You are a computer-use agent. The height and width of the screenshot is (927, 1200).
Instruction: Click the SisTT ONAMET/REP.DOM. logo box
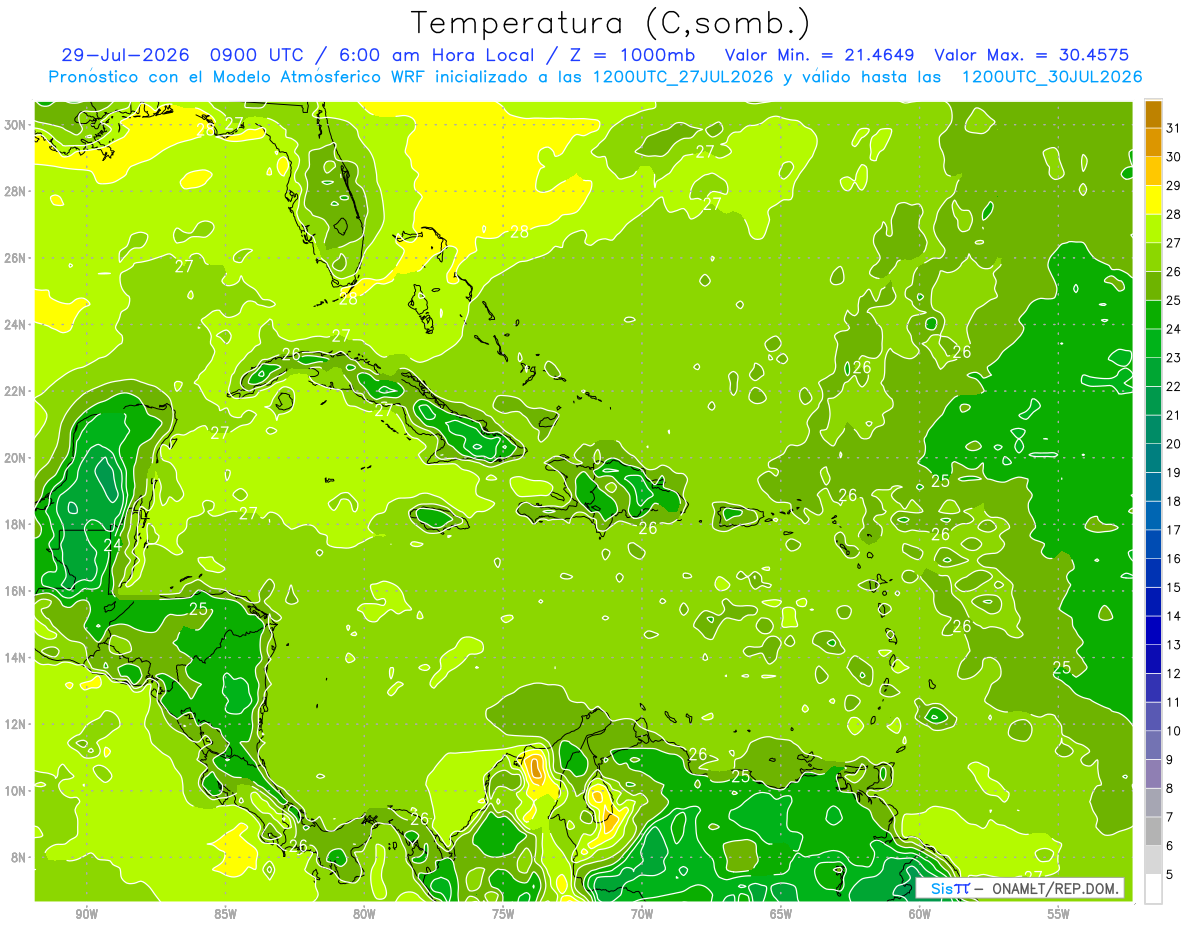1019,888
